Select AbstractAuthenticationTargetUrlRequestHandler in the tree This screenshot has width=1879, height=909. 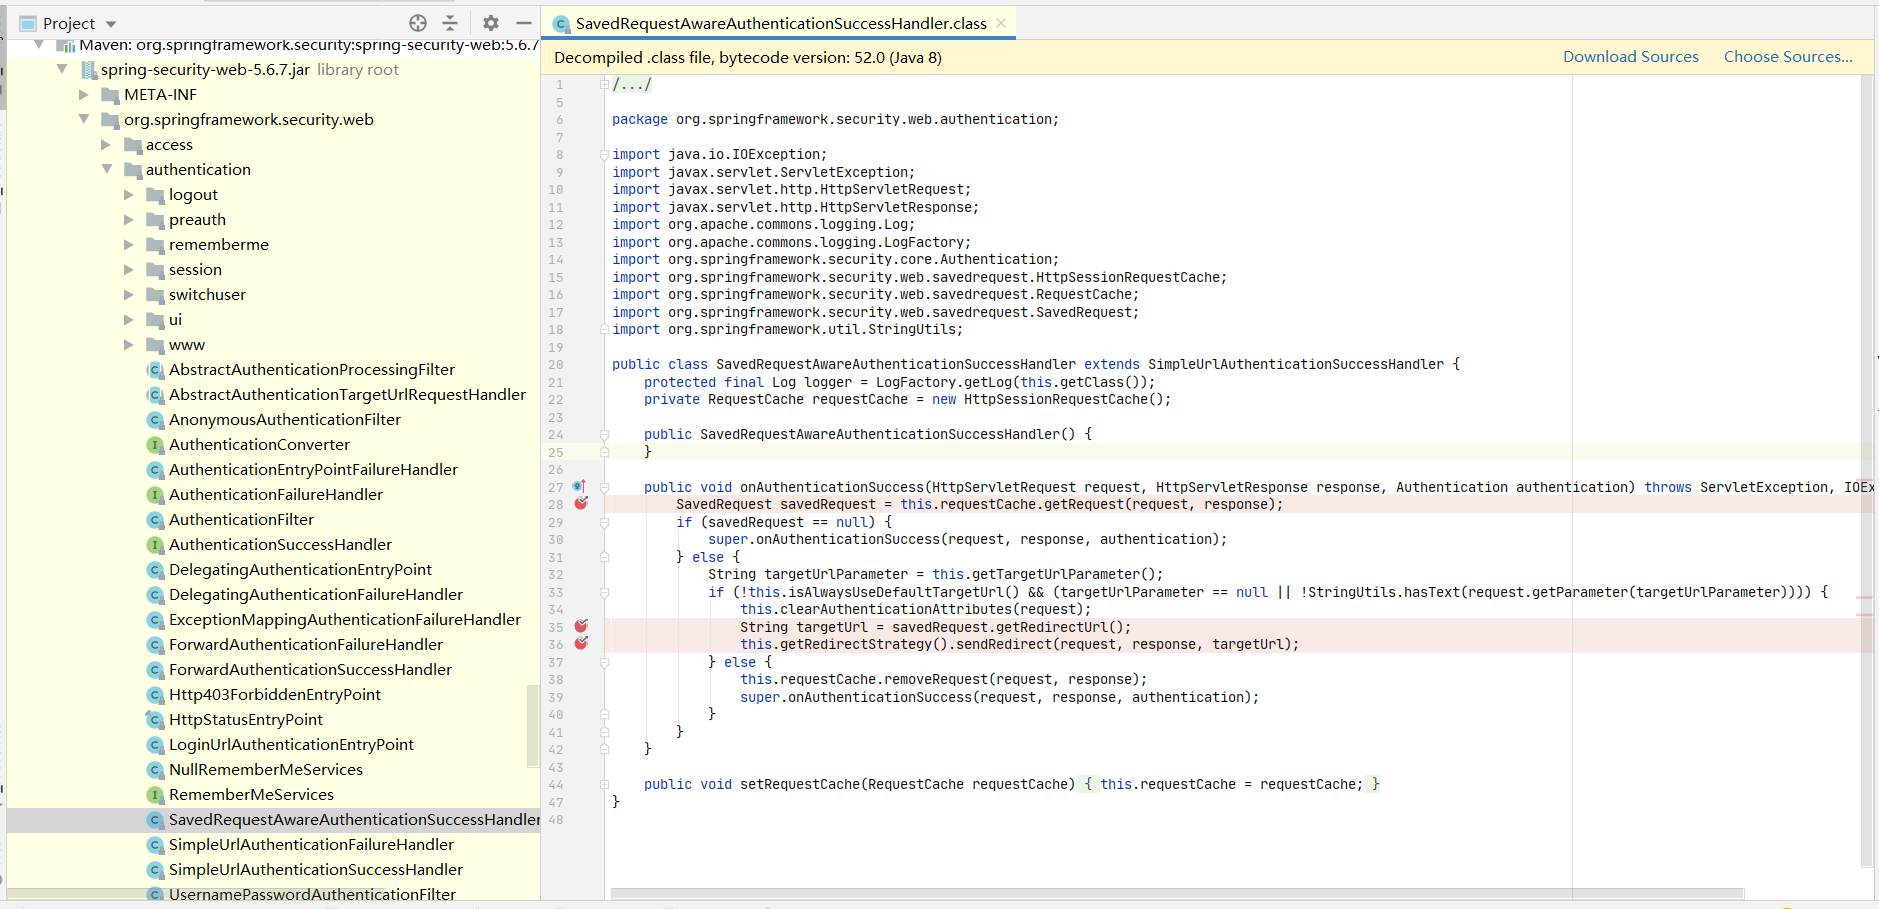347,395
